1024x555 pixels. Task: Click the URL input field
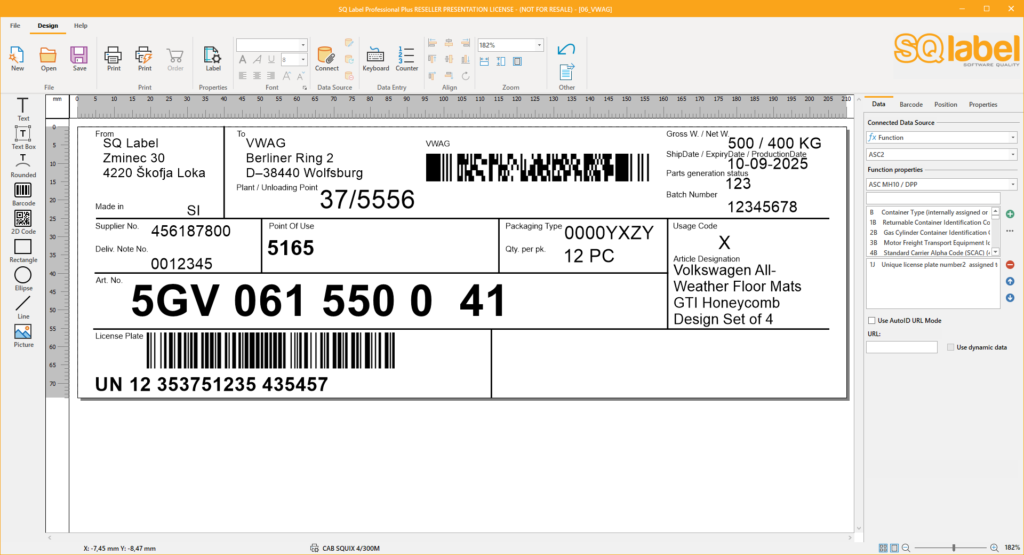(901, 347)
